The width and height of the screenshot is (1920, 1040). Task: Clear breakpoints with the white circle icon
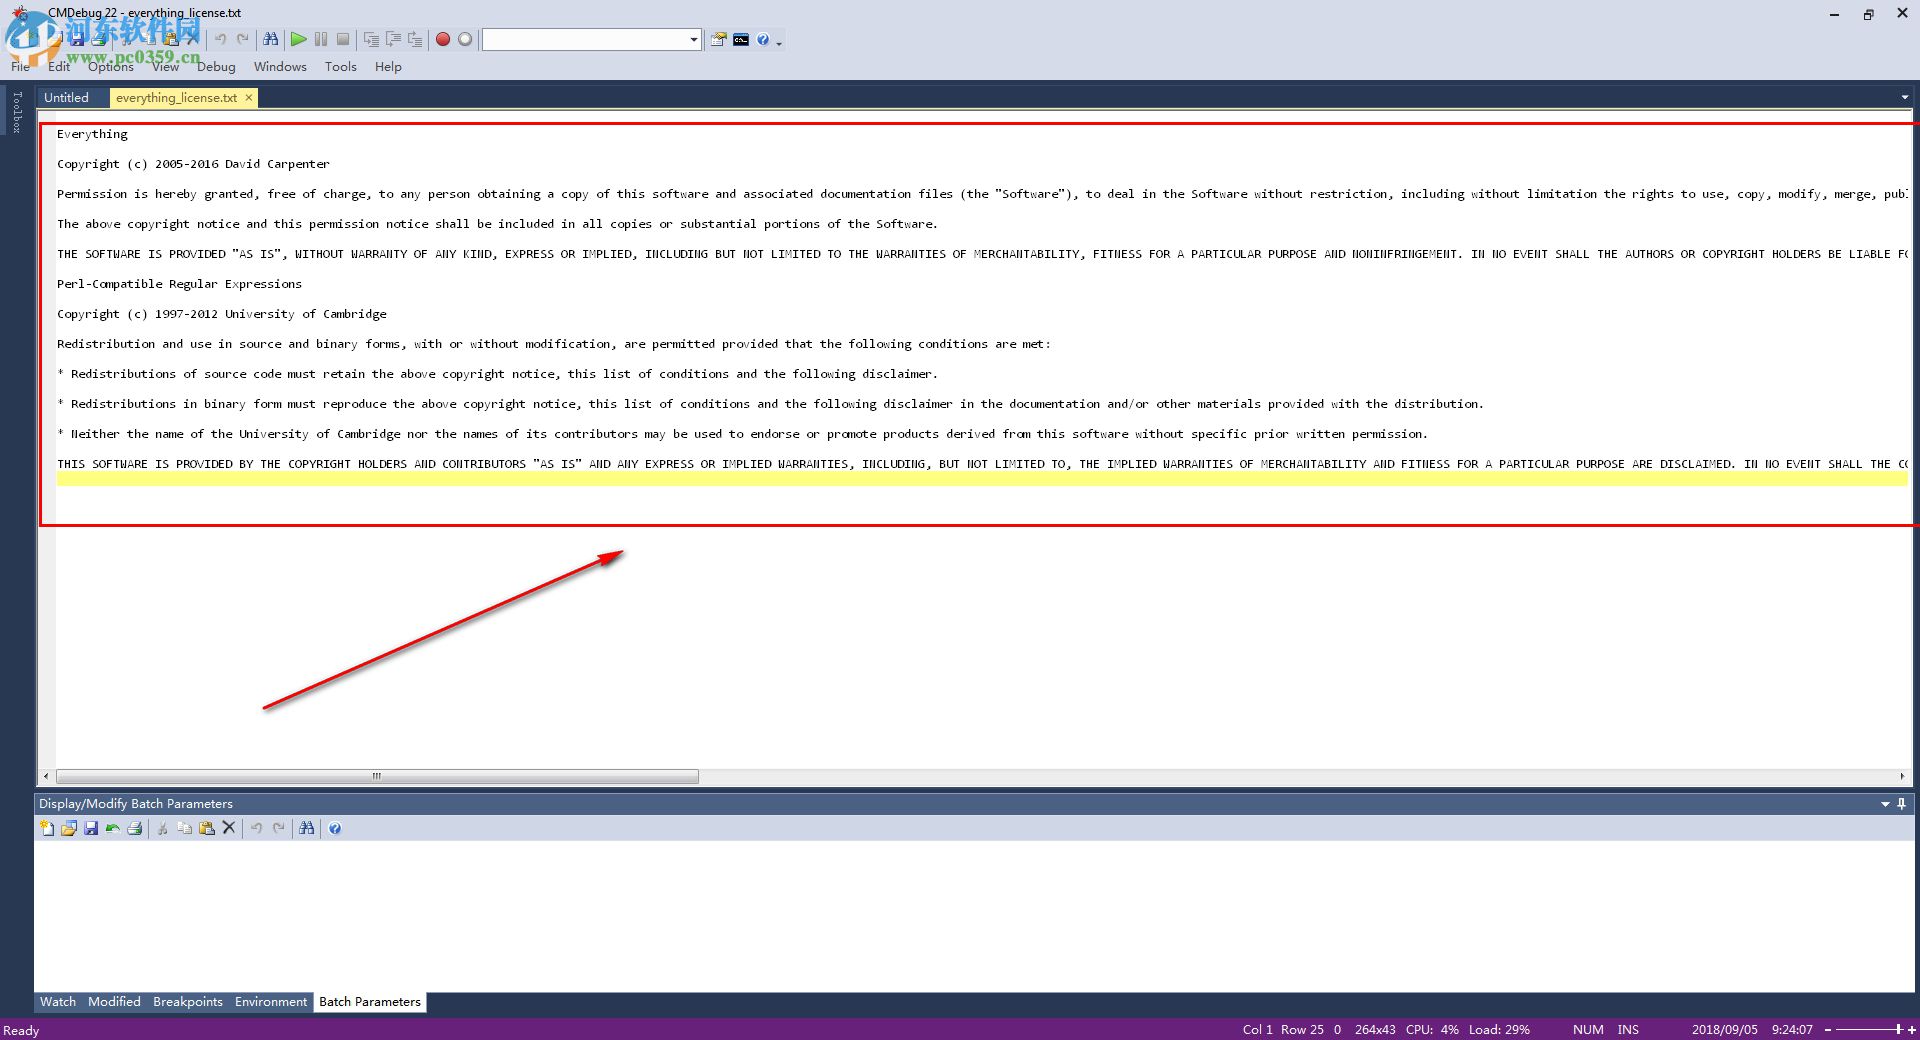tap(465, 40)
